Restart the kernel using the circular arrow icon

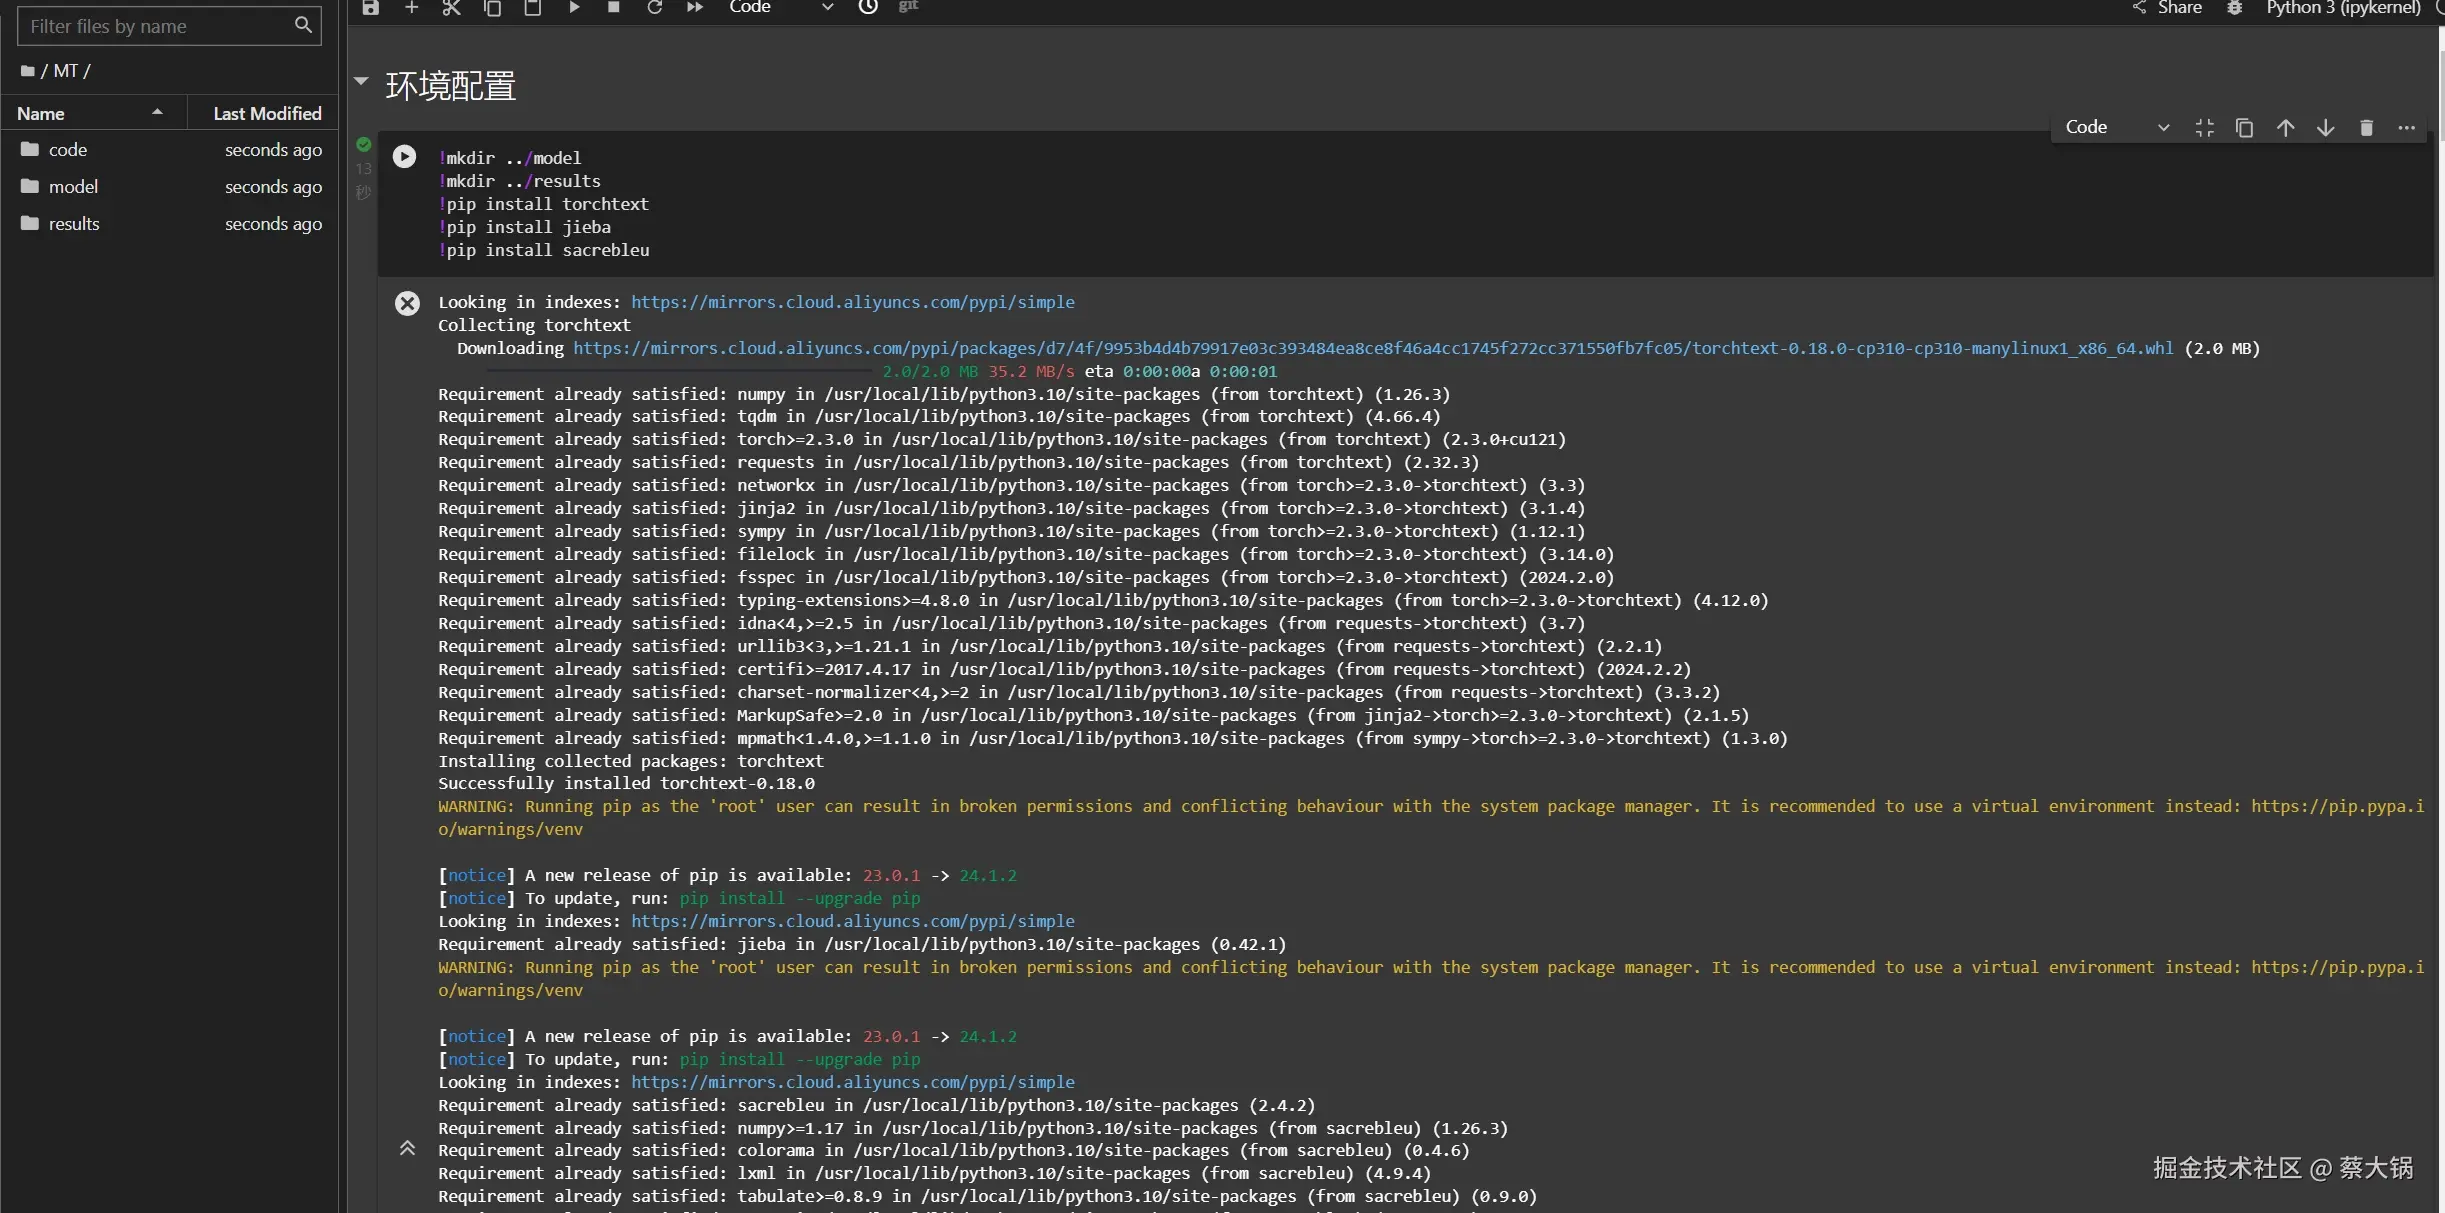pyautogui.click(x=654, y=7)
